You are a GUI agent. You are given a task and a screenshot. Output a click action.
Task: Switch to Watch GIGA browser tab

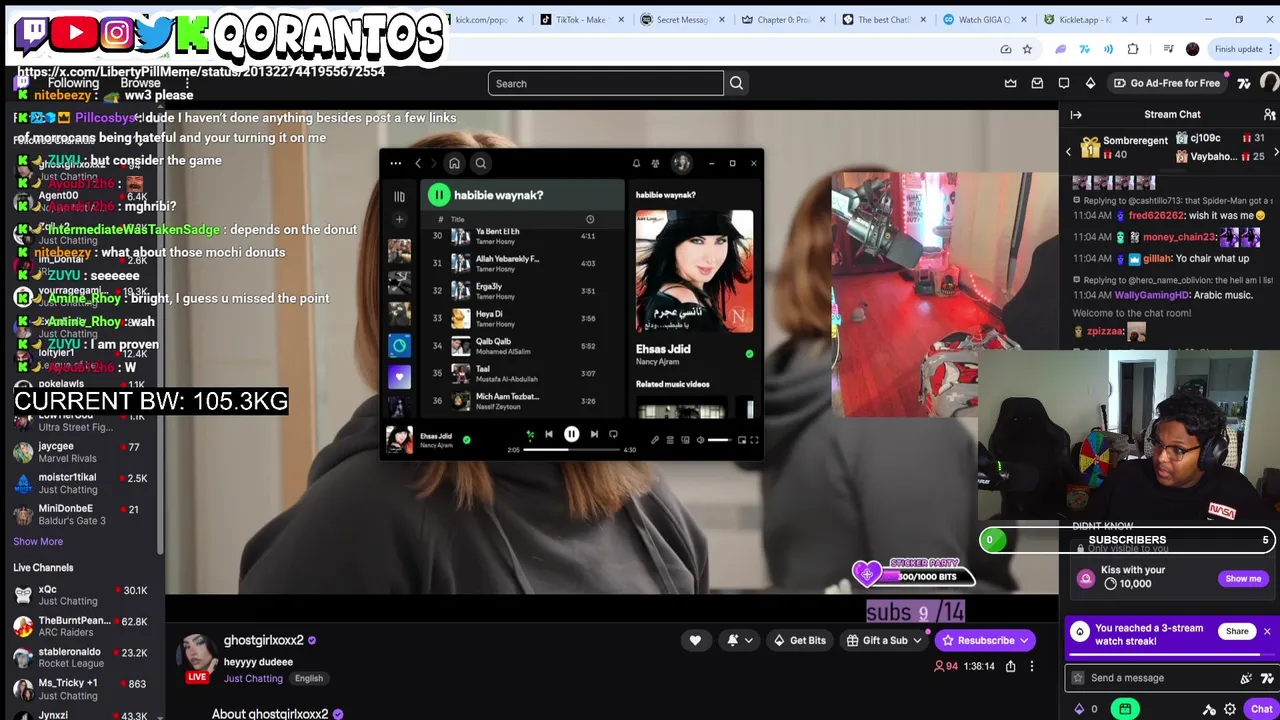pyautogui.click(x=984, y=19)
